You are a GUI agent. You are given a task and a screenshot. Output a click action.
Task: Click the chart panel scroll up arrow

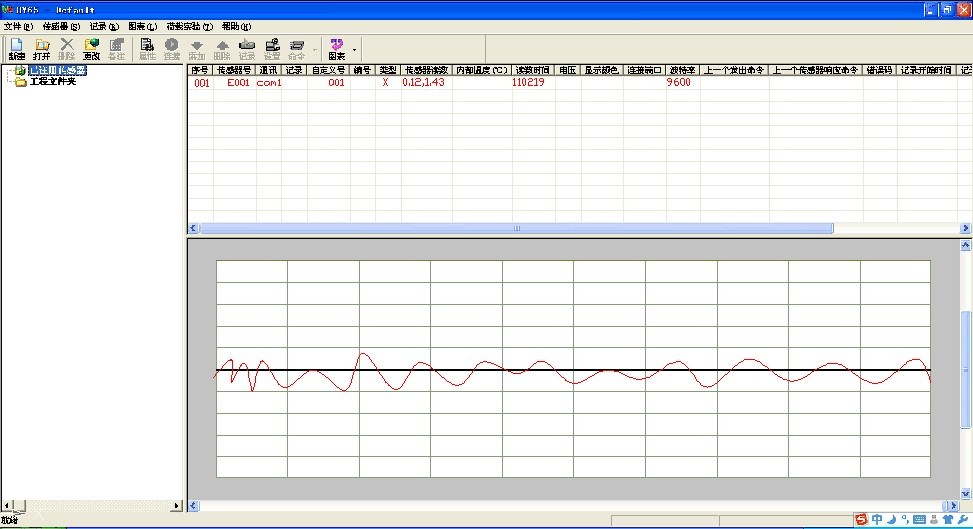tap(966, 245)
